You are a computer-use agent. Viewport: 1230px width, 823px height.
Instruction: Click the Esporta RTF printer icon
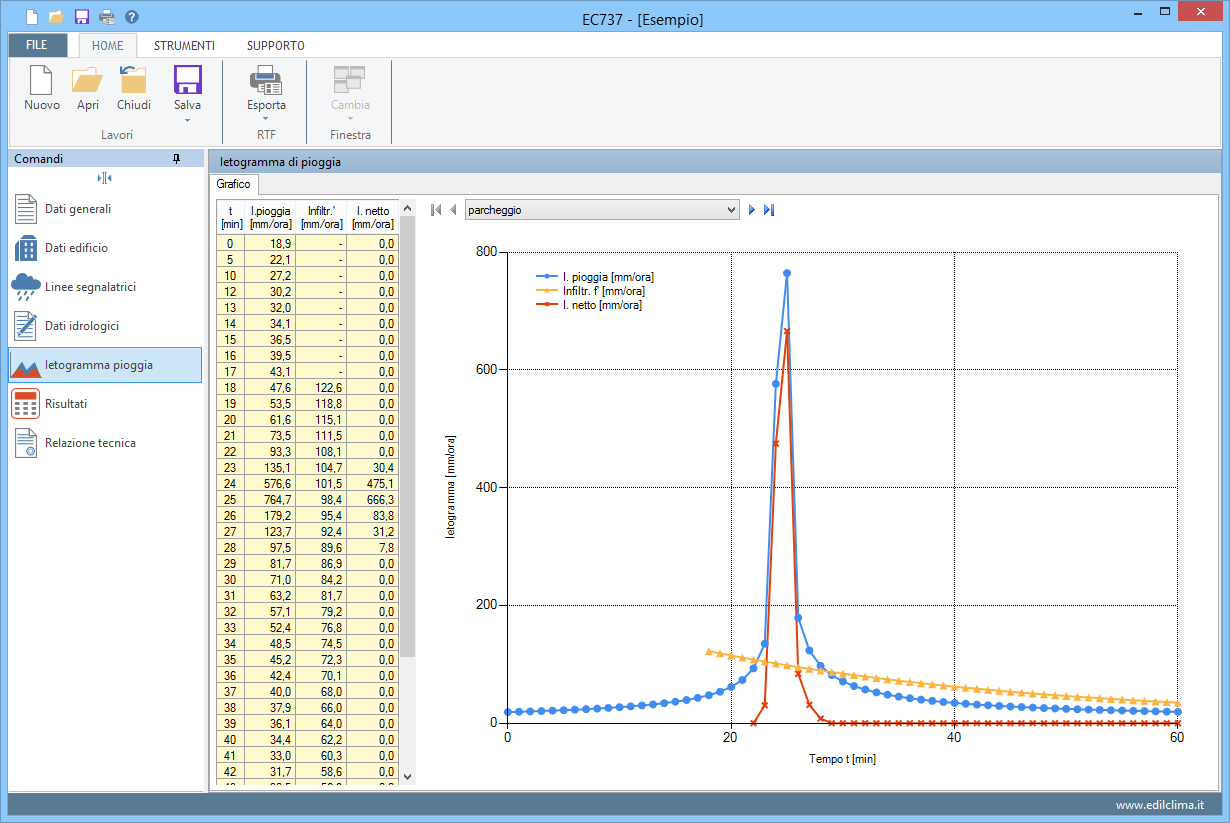coord(266,80)
